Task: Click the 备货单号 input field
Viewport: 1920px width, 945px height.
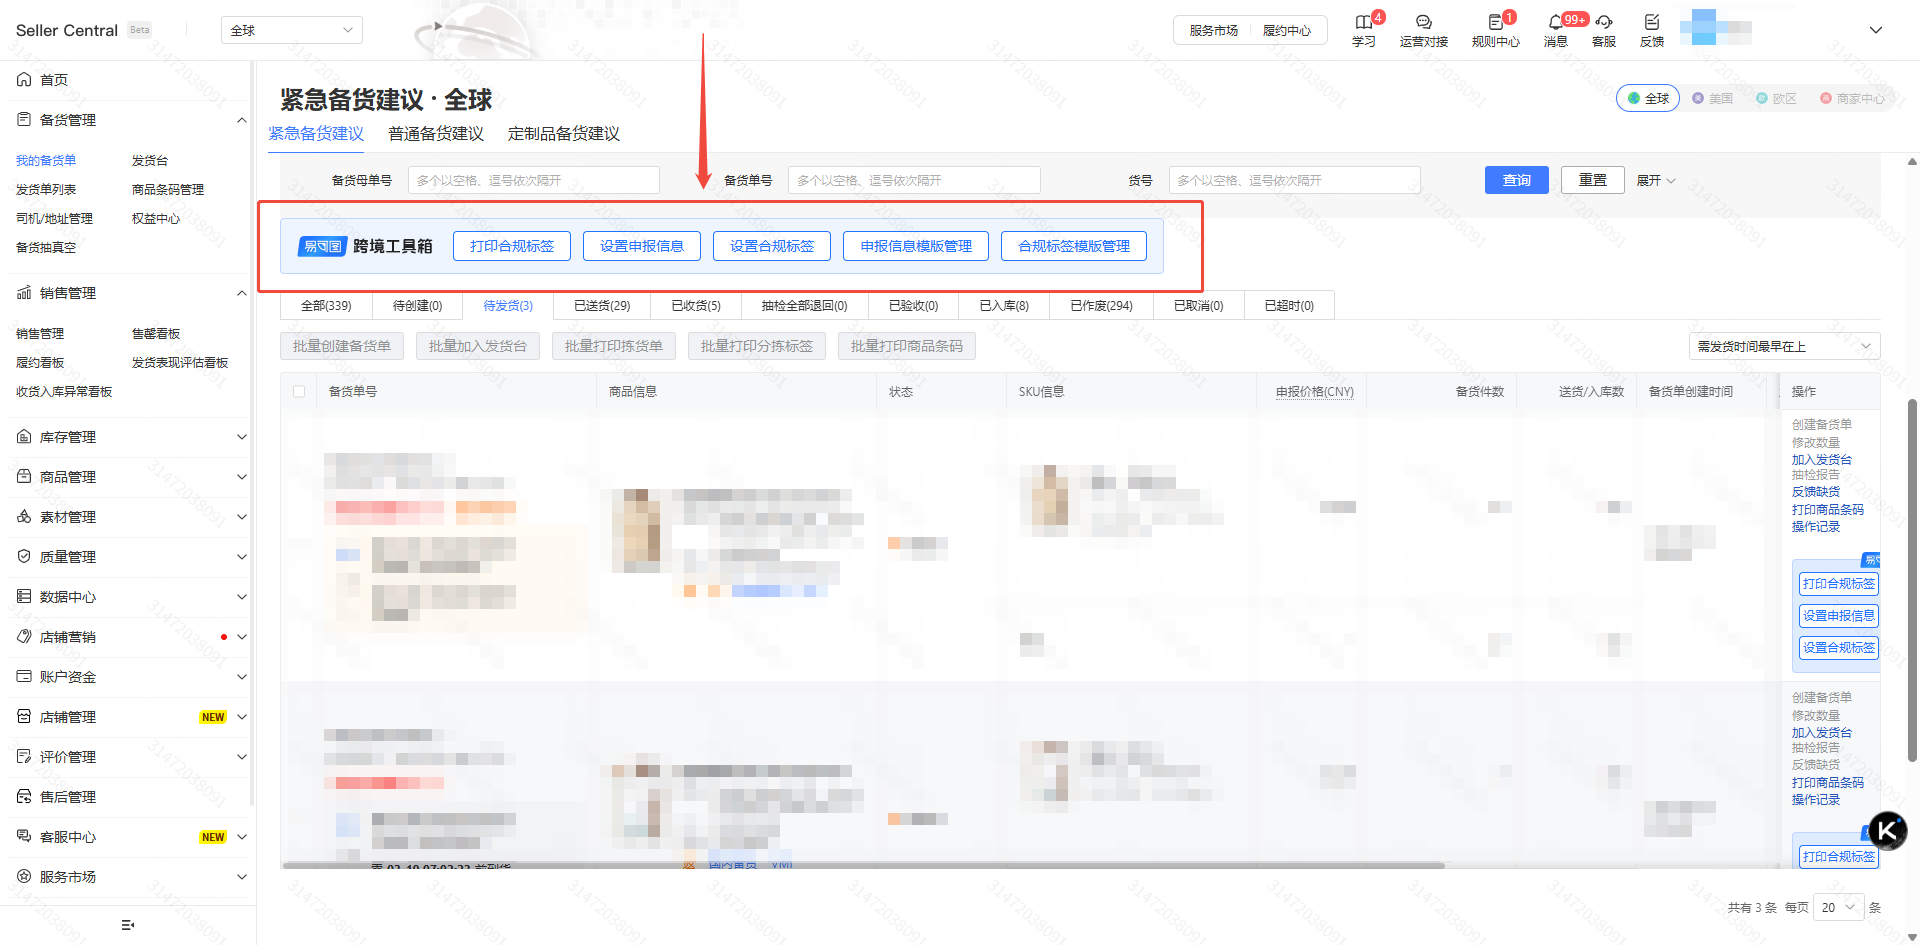Action: (x=914, y=180)
